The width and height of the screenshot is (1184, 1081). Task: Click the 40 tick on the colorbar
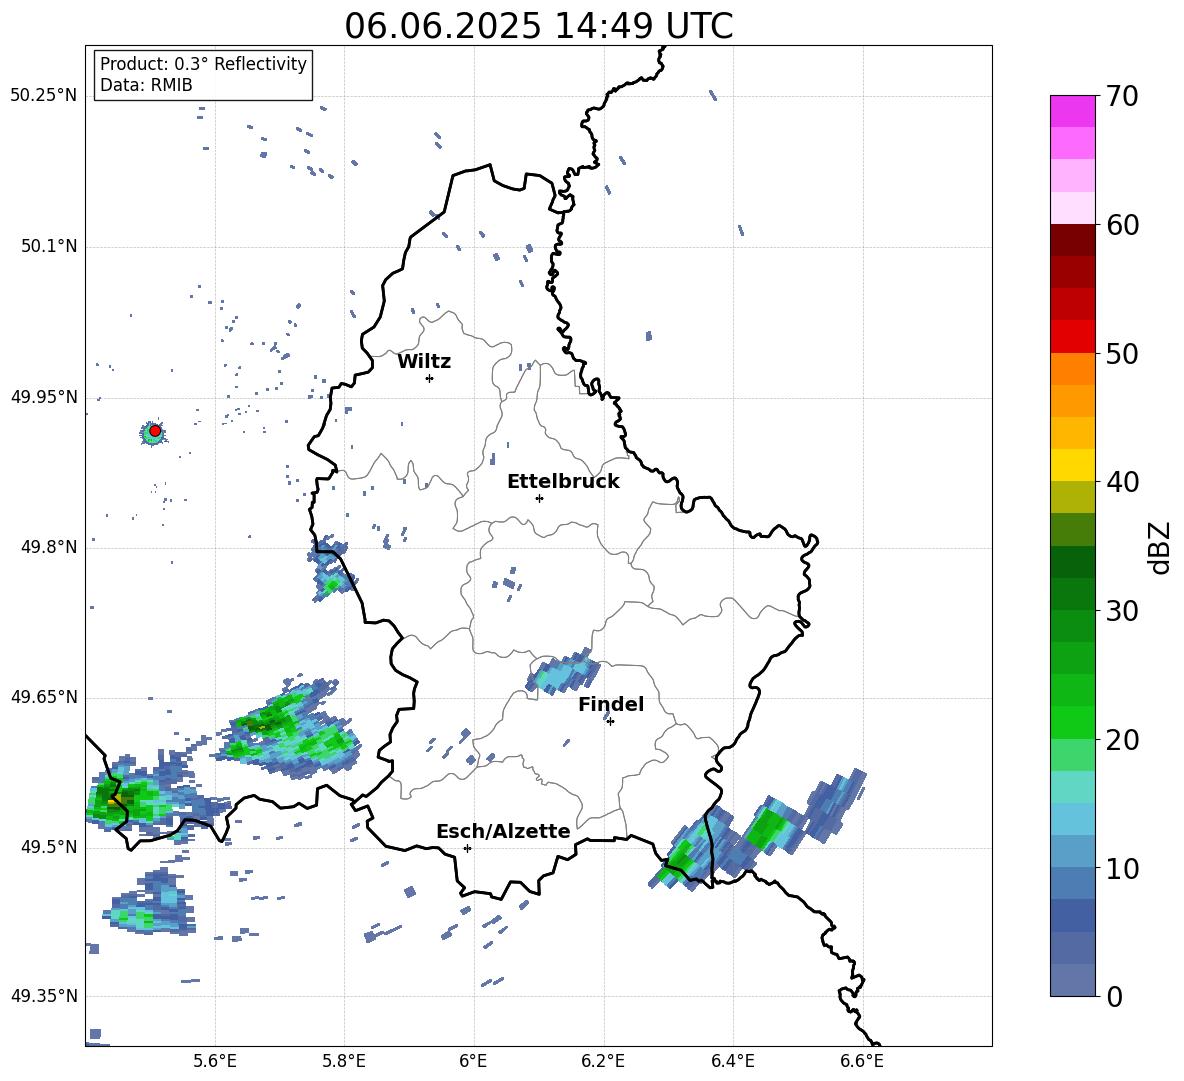tap(1122, 482)
